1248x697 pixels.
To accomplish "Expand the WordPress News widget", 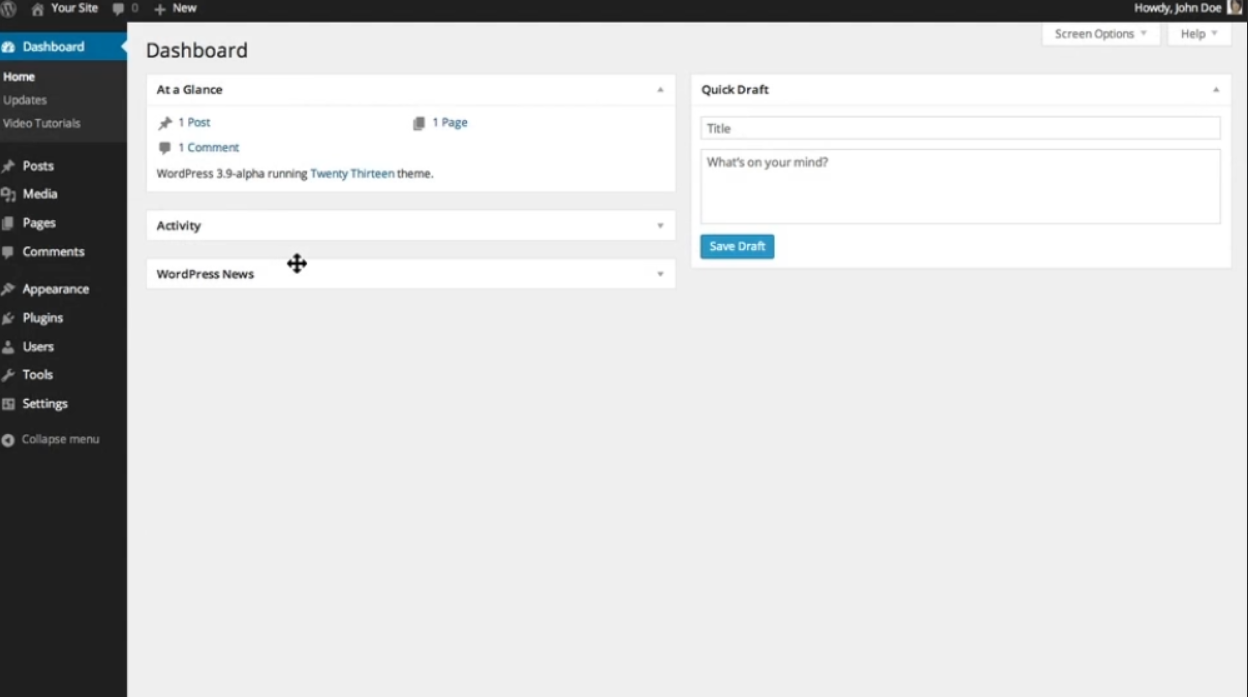I will pos(660,274).
